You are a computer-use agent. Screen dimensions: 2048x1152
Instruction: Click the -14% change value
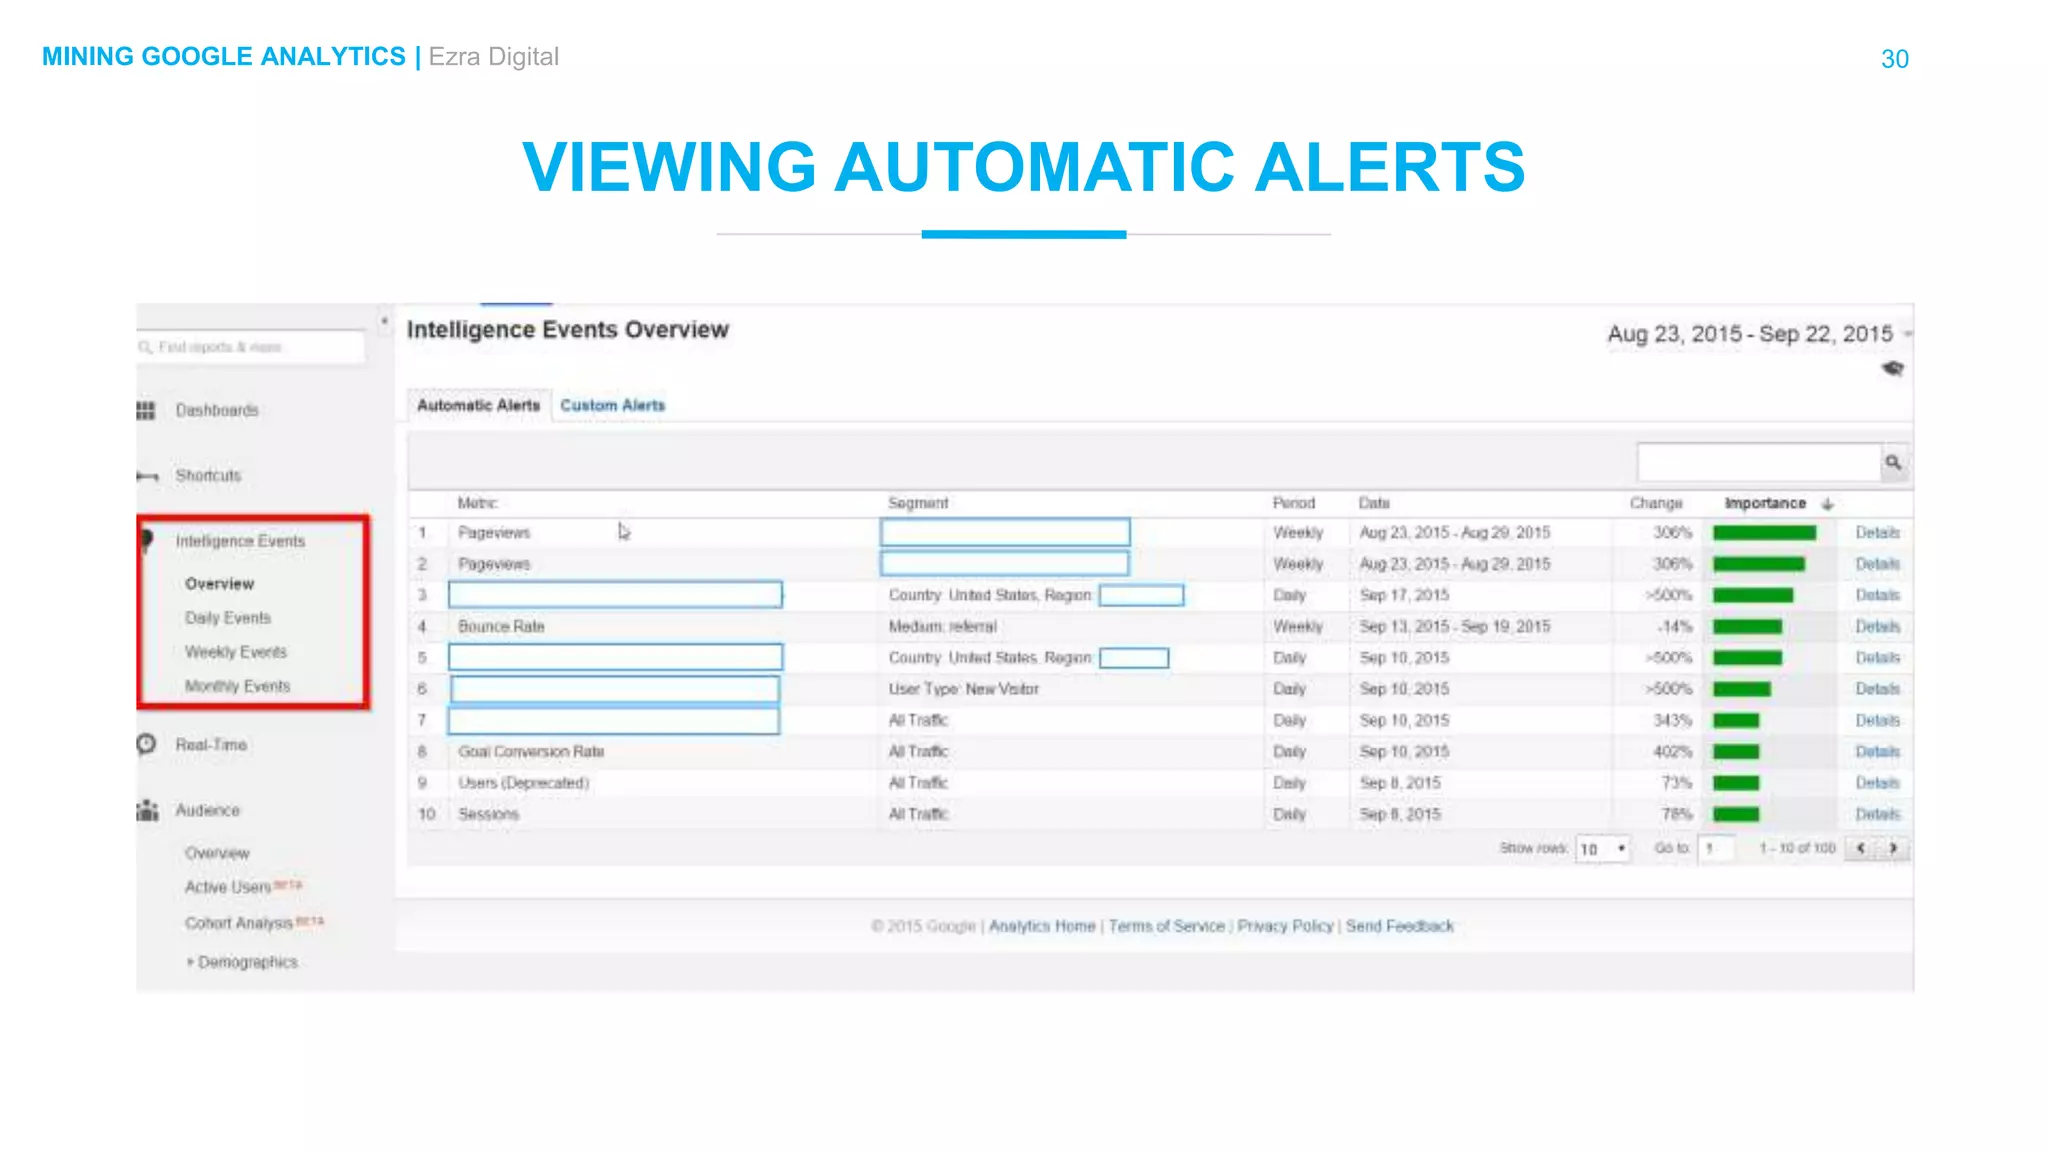pos(1675,627)
